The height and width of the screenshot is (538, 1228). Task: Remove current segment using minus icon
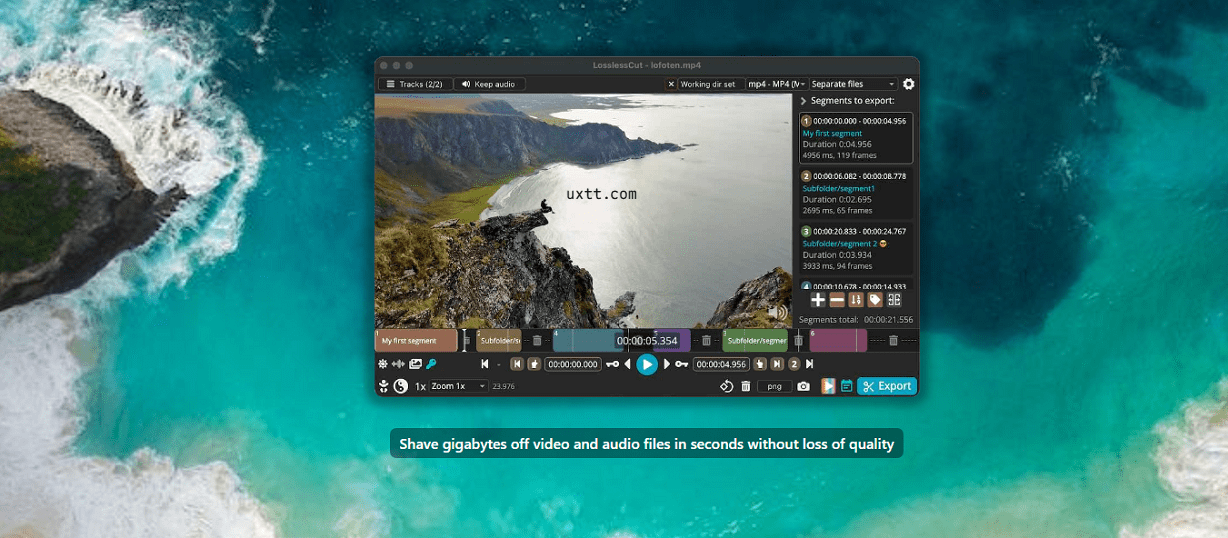(x=837, y=300)
